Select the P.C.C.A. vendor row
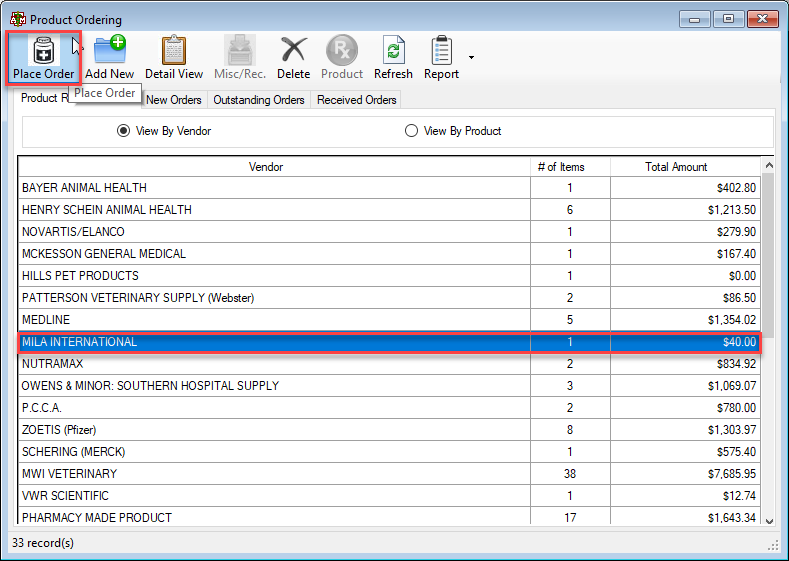789x561 pixels. point(389,408)
